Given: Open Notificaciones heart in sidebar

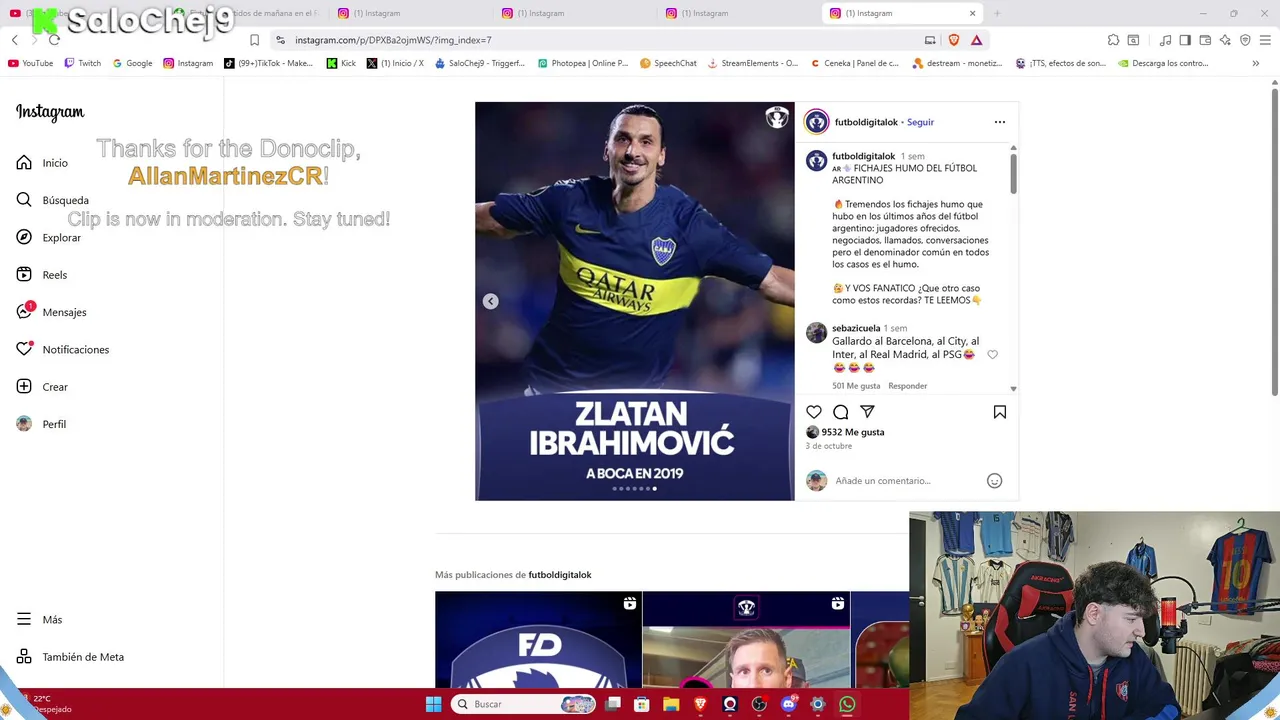Looking at the screenshot, I should [x=62, y=349].
